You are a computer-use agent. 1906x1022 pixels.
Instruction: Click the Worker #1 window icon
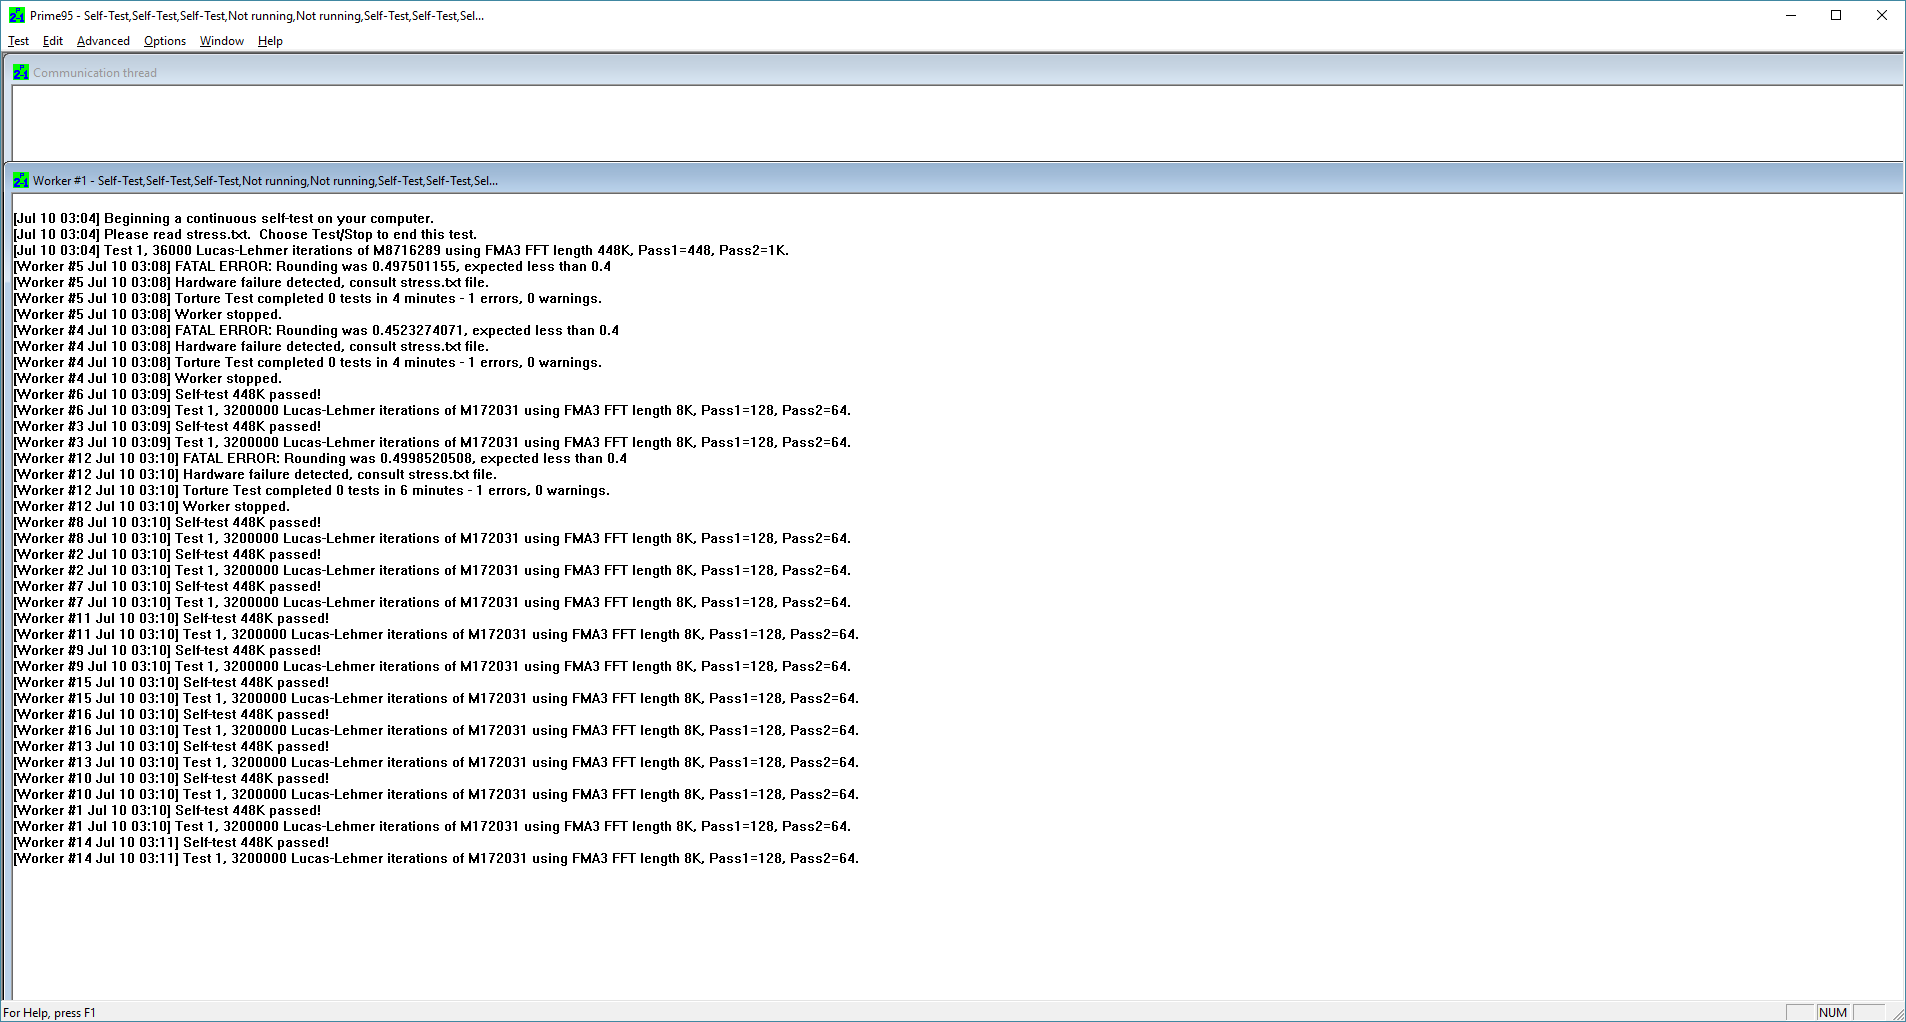(x=21, y=180)
